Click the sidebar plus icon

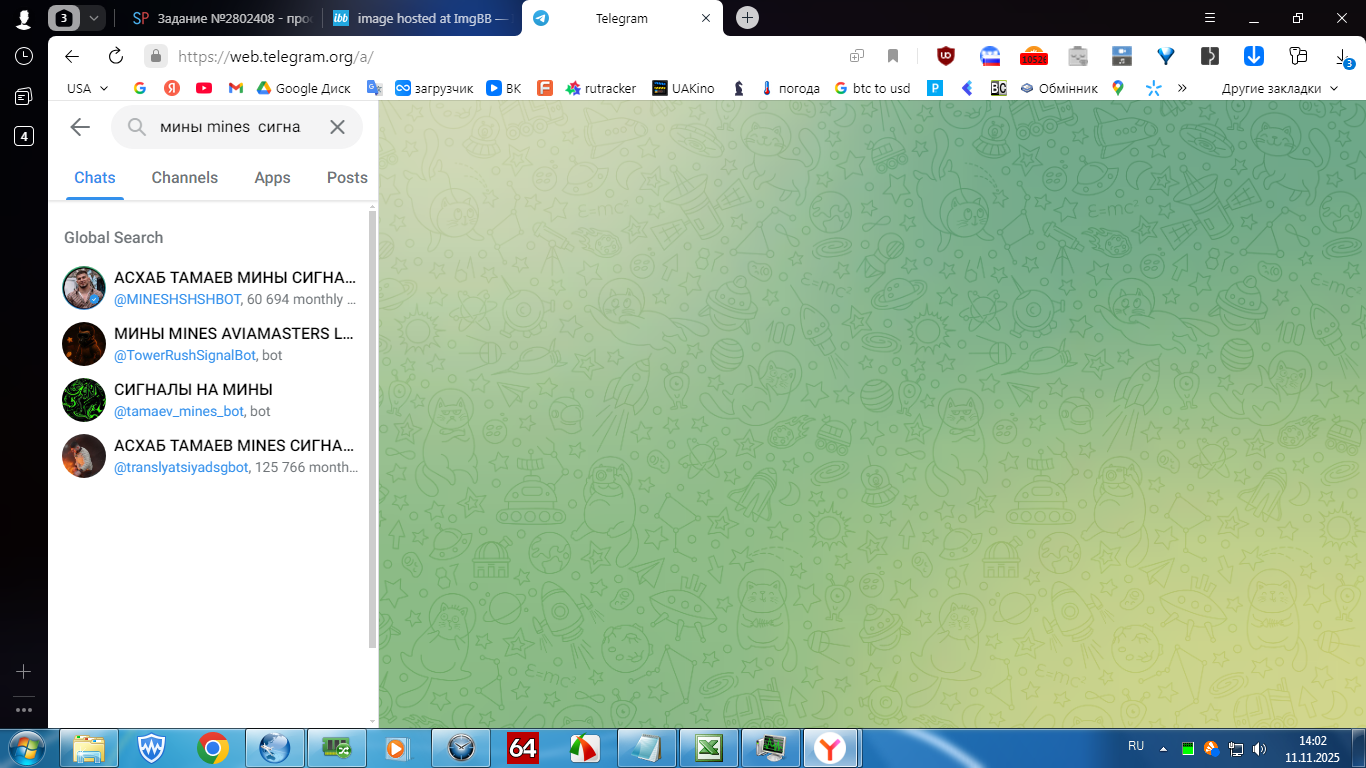(24, 672)
